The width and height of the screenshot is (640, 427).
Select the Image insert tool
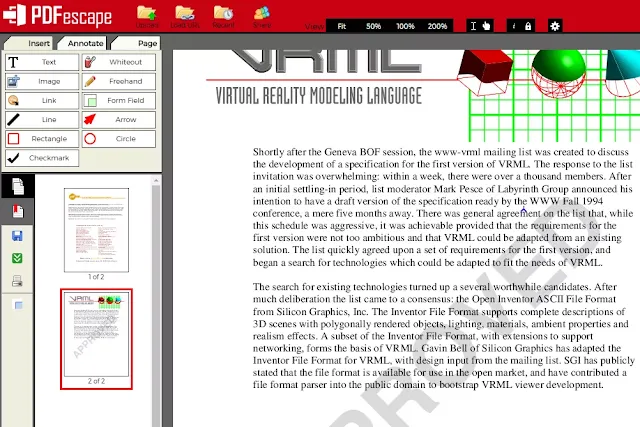[42, 81]
